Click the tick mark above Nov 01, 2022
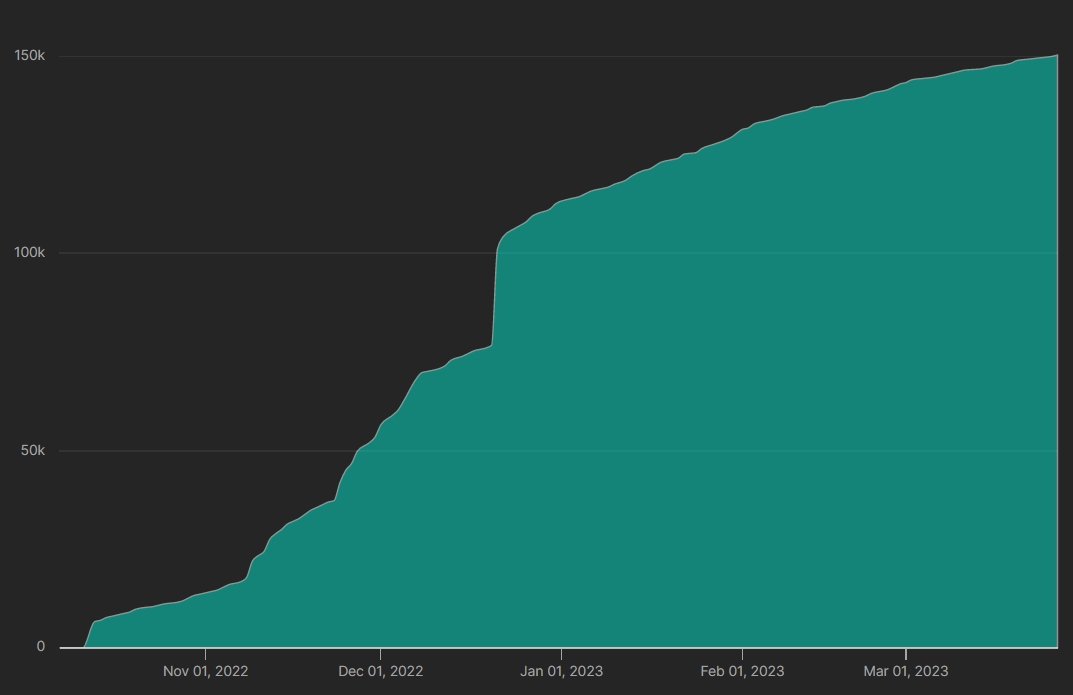The height and width of the screenshot is (695, 1073). tap(205, 653)
